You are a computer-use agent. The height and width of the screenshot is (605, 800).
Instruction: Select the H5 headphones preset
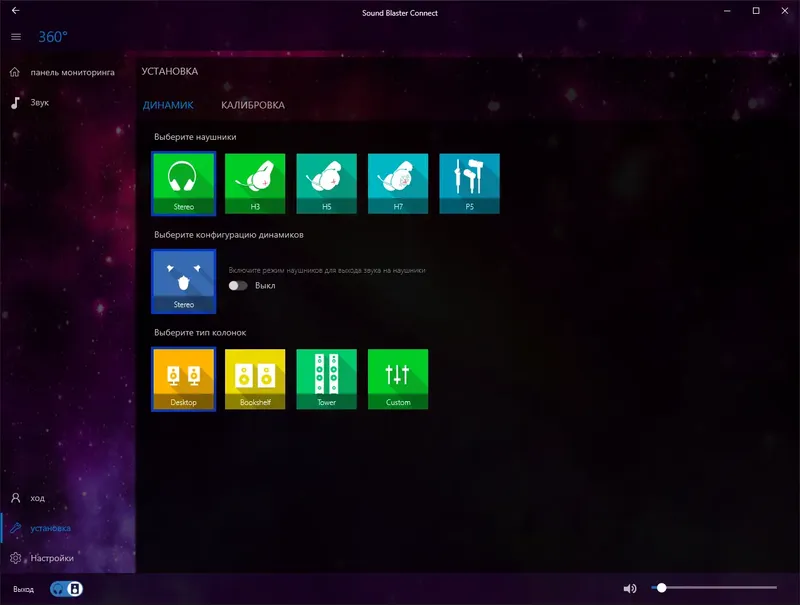tap(327, 182)
